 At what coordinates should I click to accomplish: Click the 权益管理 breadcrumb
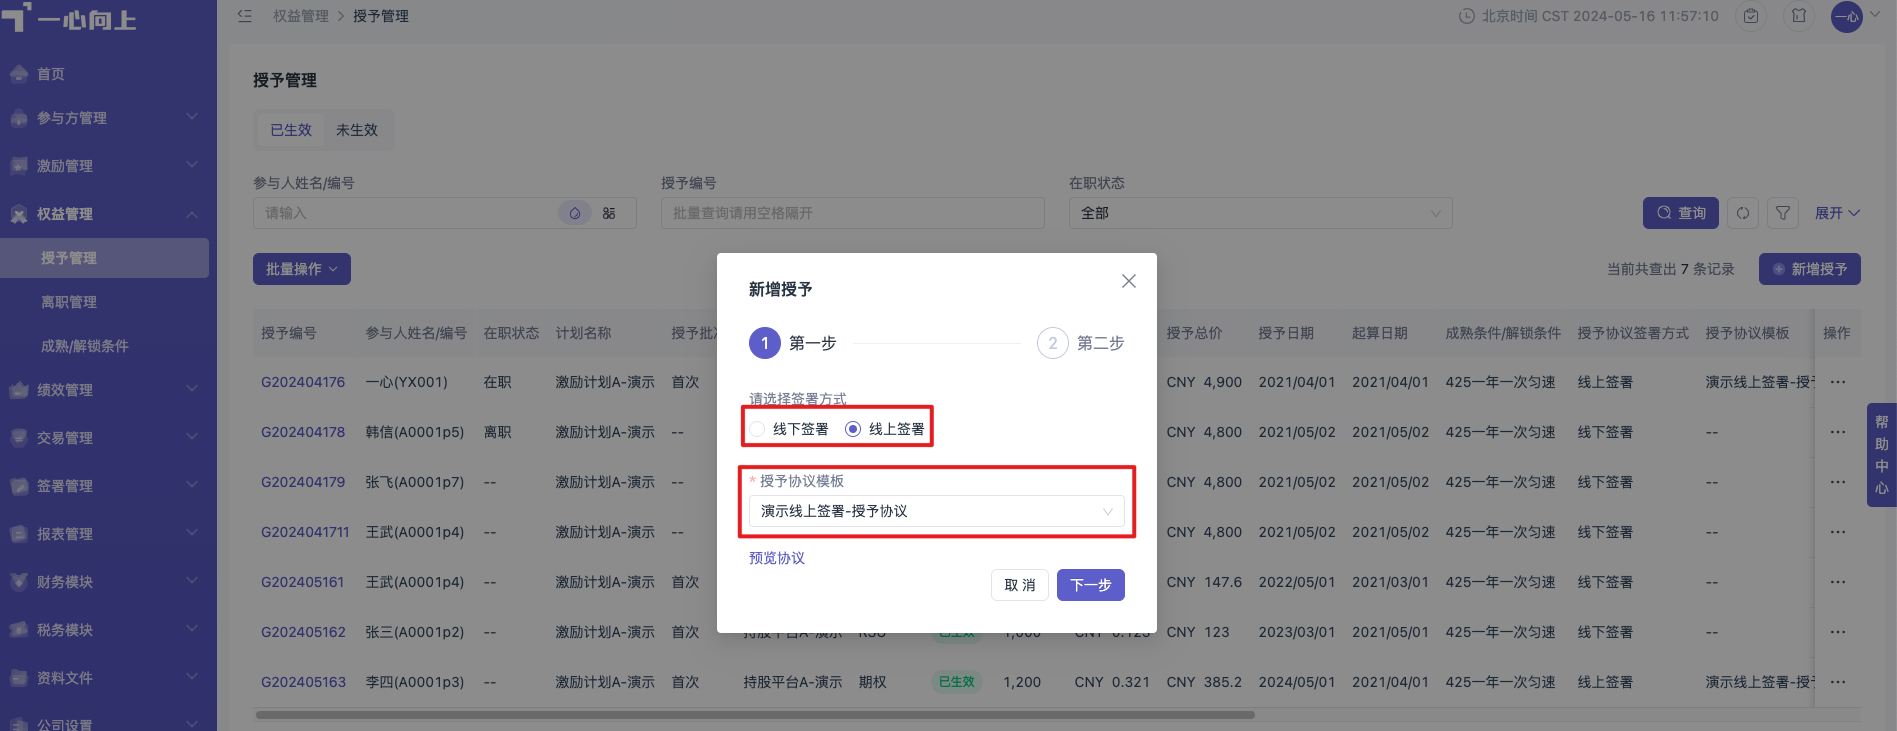click(x=301, y=16)
